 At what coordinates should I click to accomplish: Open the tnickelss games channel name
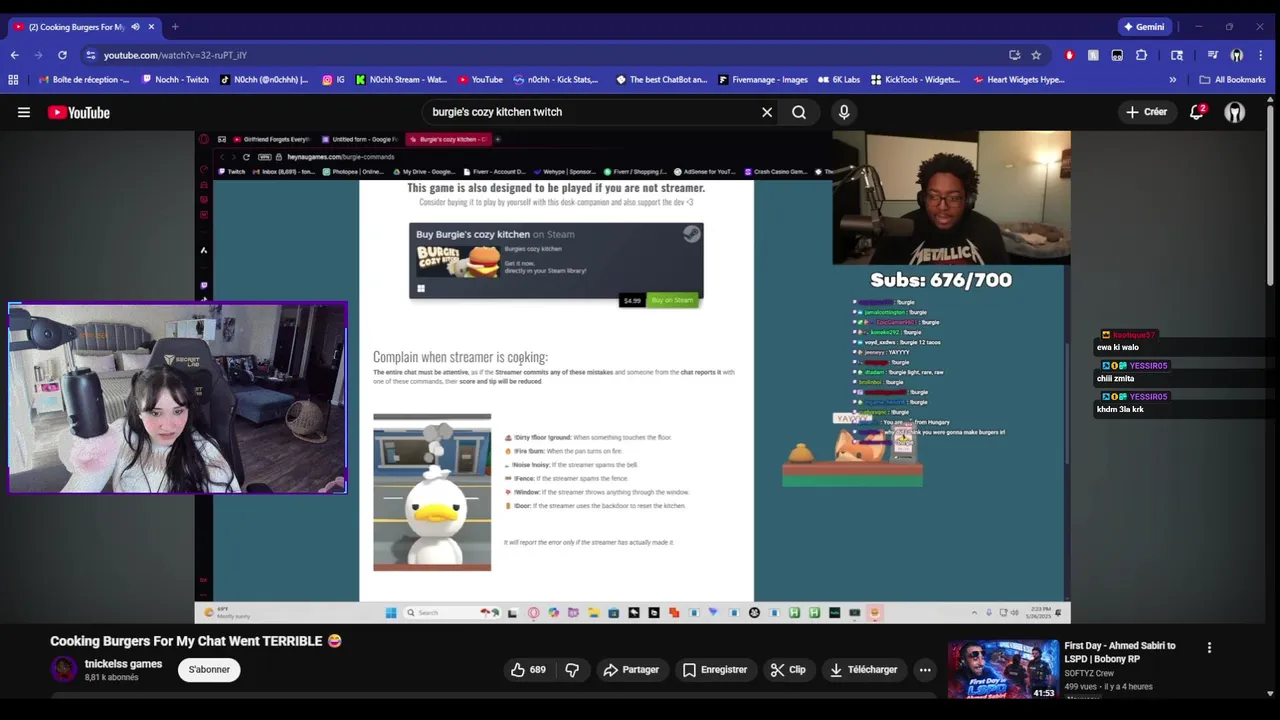(123, 664)
